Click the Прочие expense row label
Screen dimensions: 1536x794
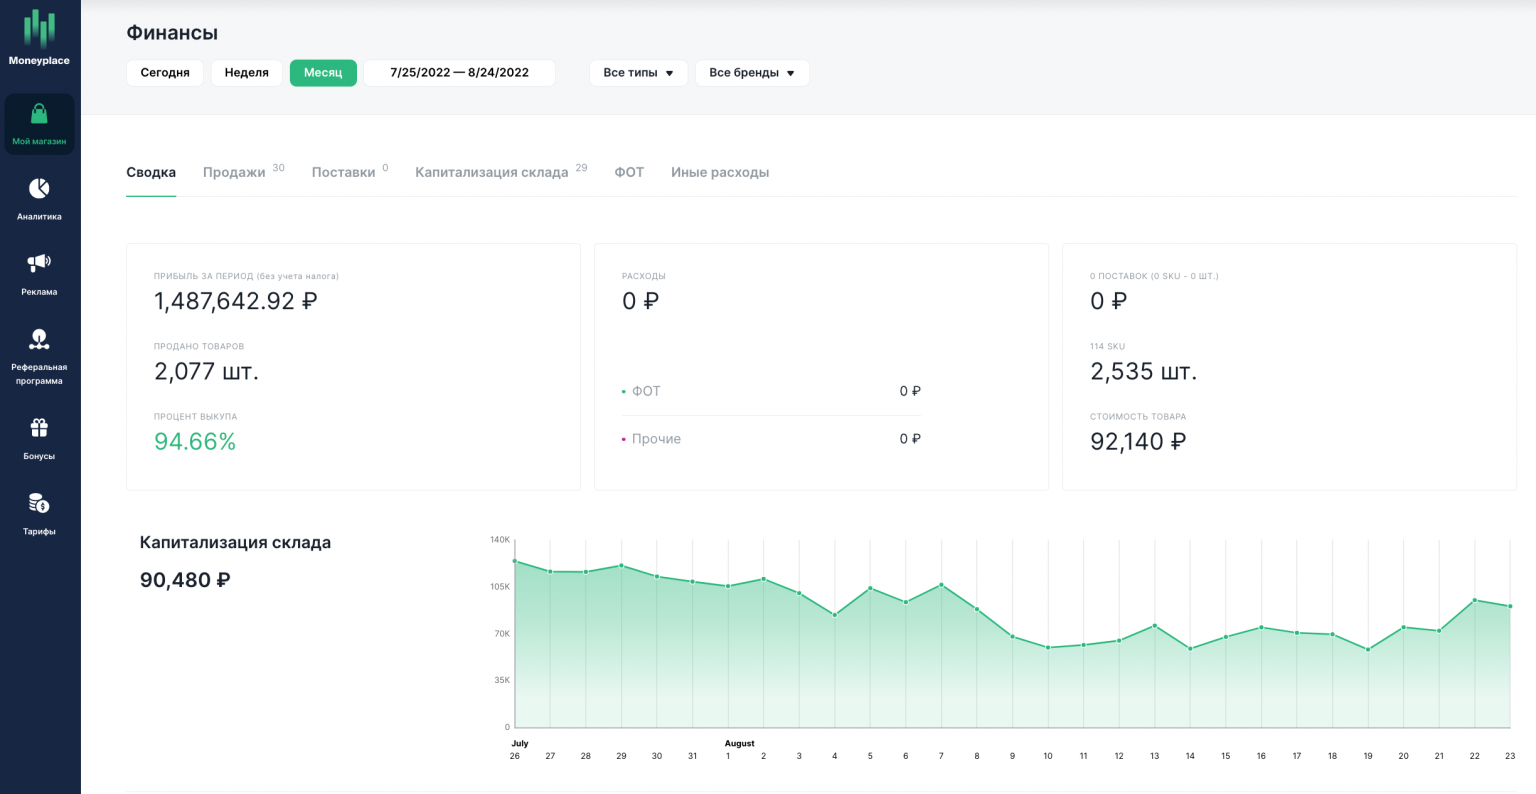point(656,439)
